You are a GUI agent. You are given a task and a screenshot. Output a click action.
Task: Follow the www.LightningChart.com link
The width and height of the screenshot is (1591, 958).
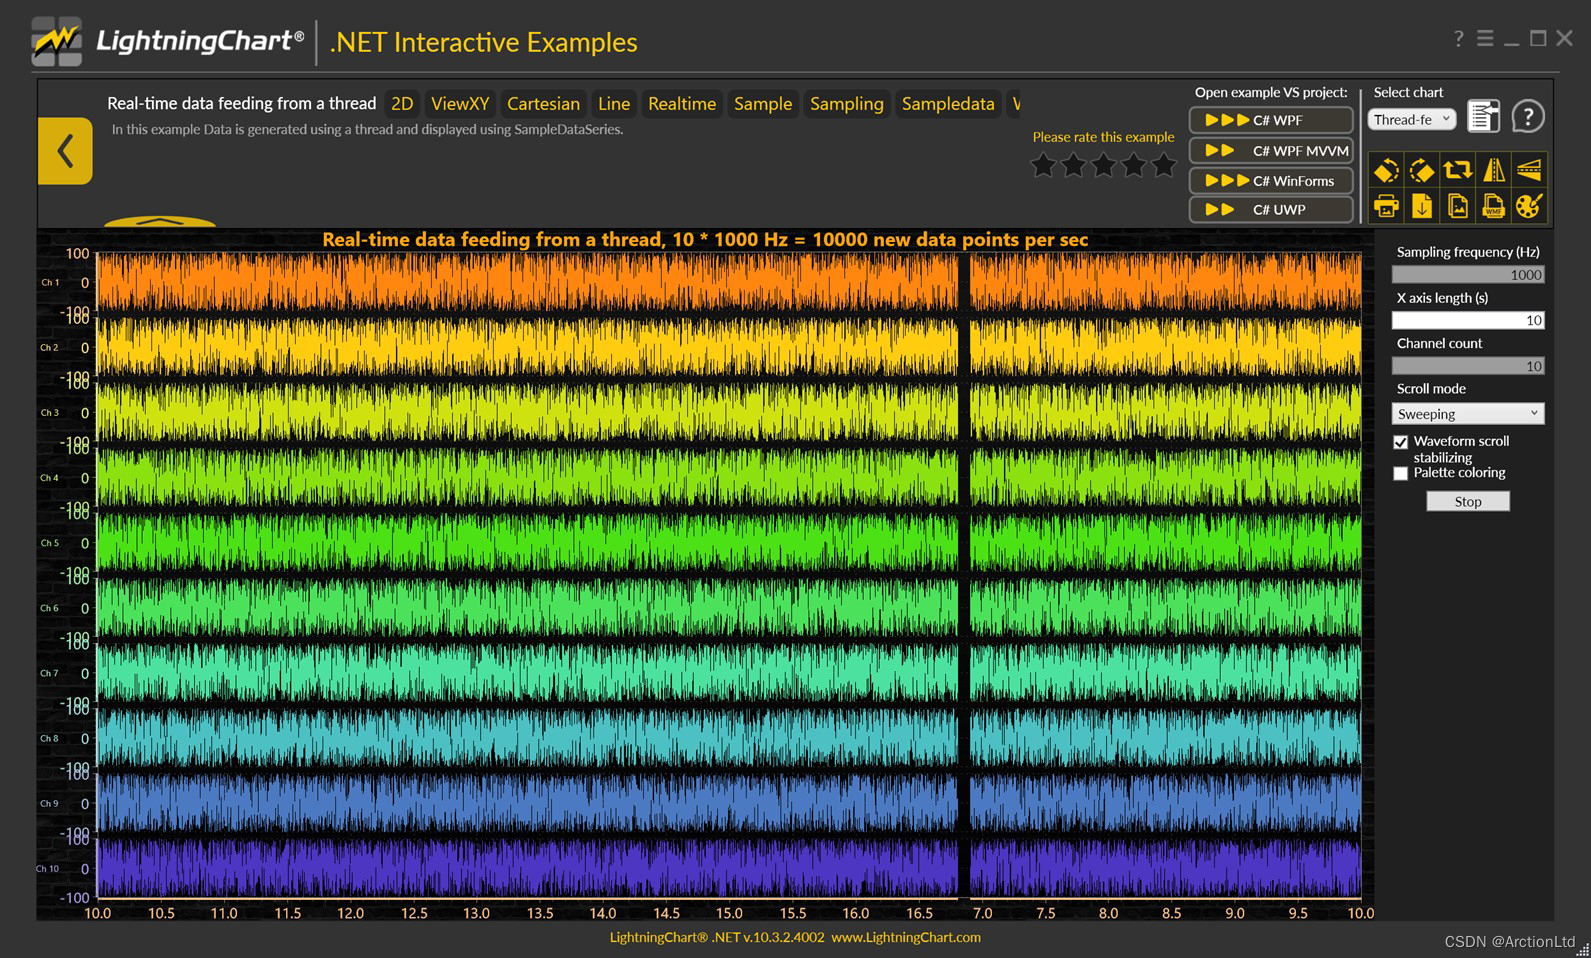pyautogui.click(x=906, y=938)
